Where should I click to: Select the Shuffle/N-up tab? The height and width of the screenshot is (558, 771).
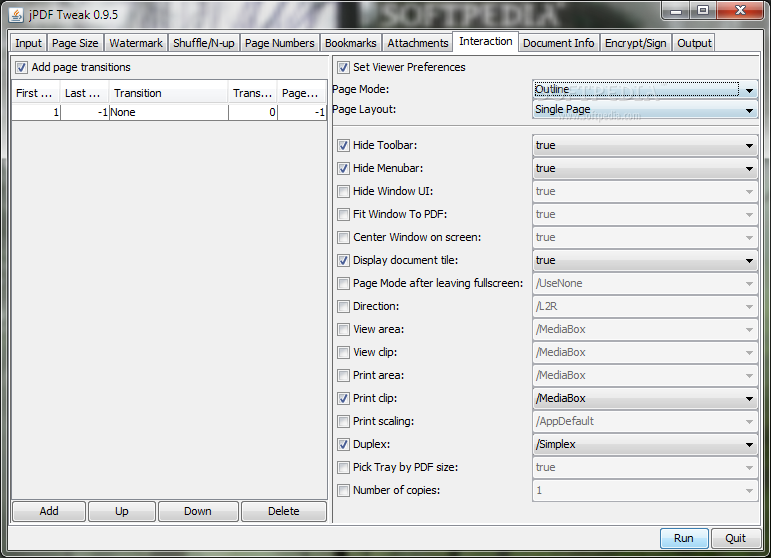tap(204, 43)
